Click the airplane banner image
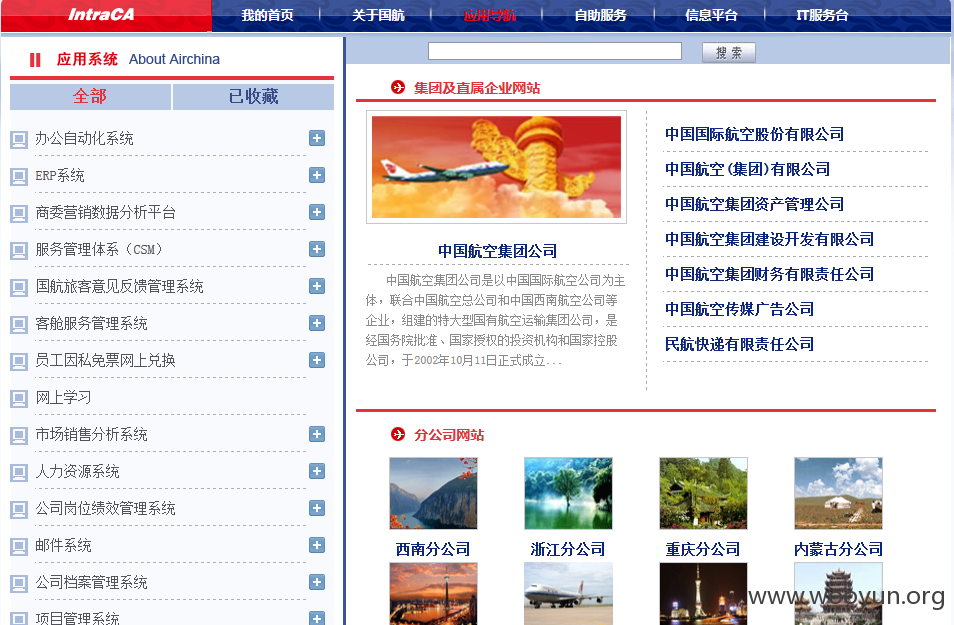Viewport: 954px width, 625px height. [496, 167]
